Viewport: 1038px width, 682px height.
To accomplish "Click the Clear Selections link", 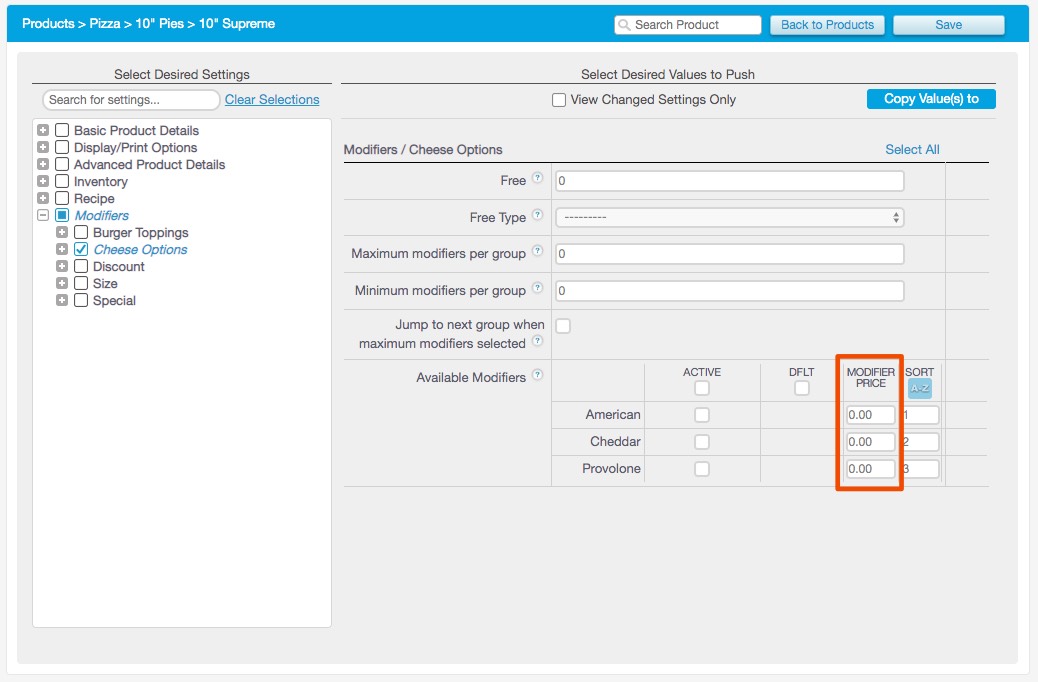I will coord(272,100).
